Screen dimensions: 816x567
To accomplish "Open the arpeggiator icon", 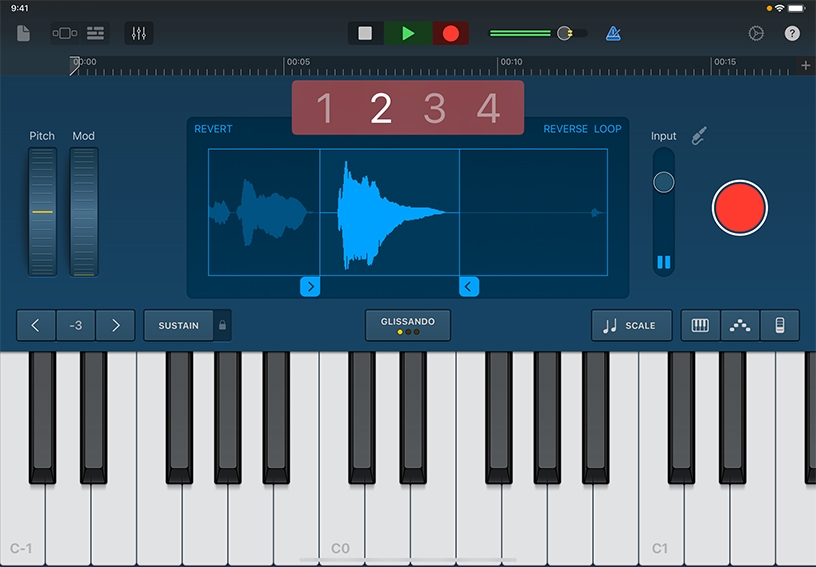I will click(x=740, y=325).
